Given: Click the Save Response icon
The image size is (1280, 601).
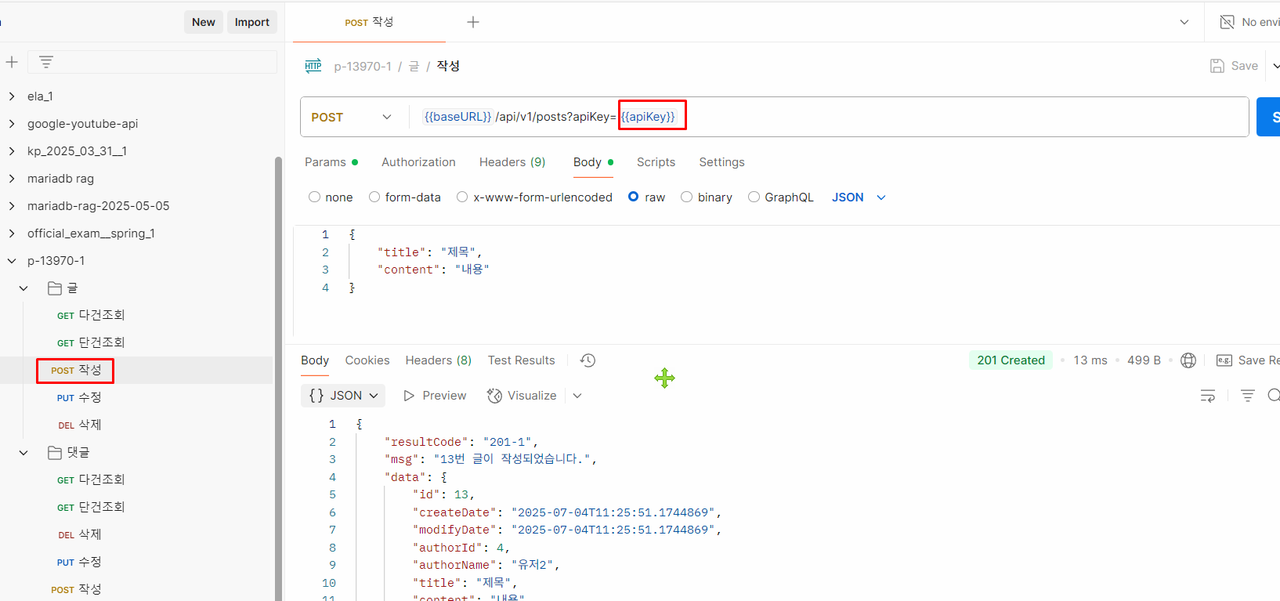Looking at the screenshot, I should coord(1224,360).
